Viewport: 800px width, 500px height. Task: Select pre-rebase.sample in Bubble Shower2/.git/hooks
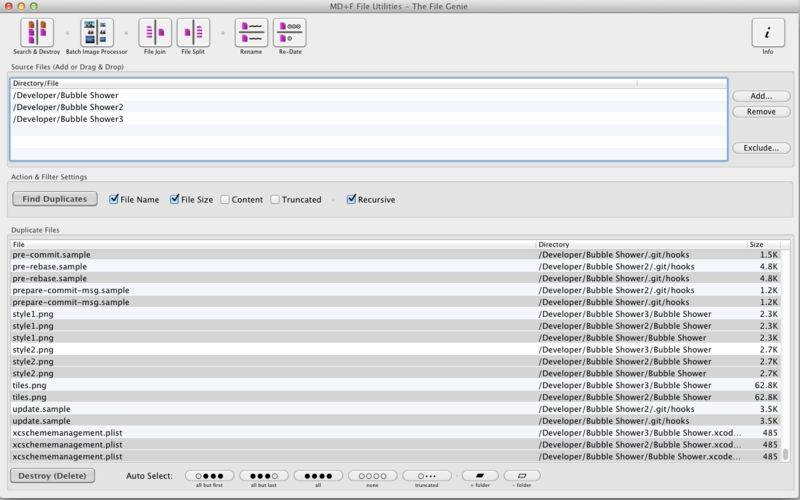[x=396, y=266]
